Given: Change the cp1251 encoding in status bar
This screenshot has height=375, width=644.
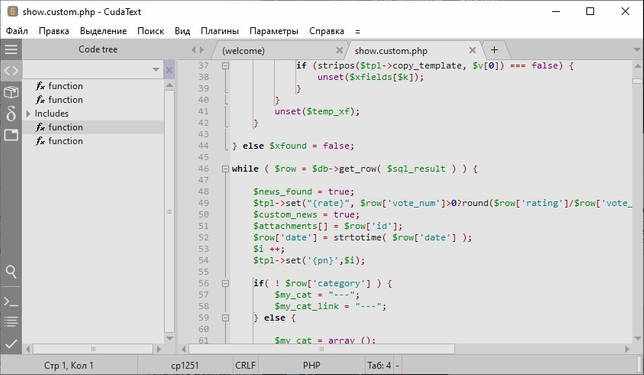Looking at the screenshot, I should coord(185,365).
